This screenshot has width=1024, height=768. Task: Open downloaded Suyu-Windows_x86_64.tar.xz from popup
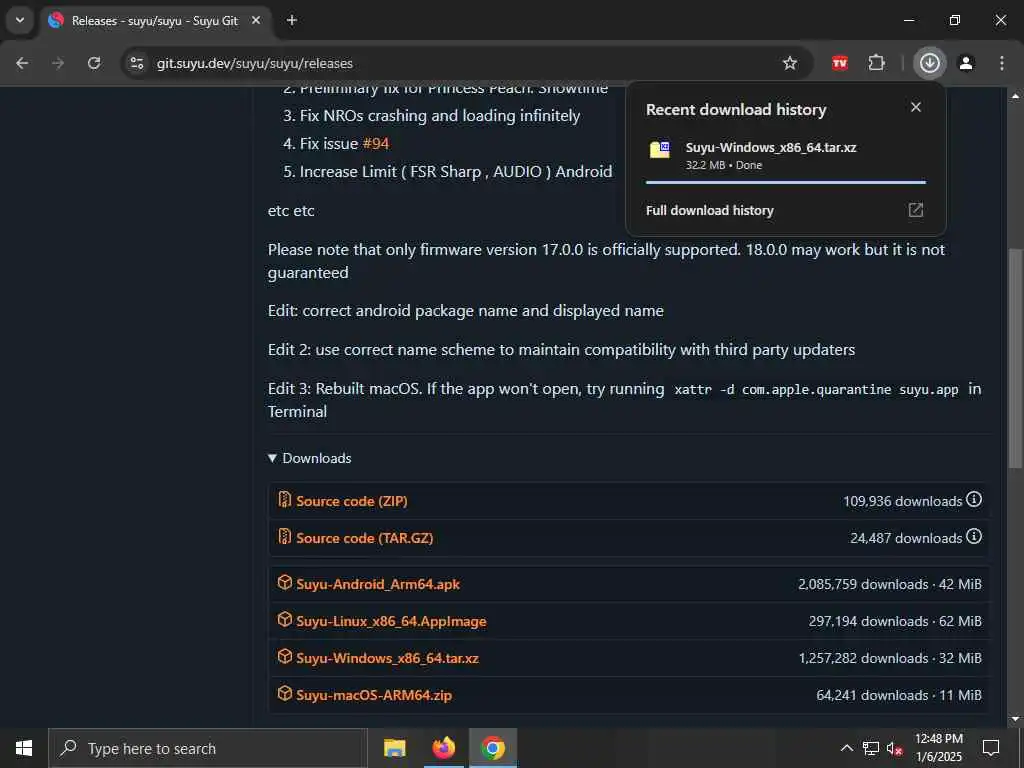click(771, 148)
